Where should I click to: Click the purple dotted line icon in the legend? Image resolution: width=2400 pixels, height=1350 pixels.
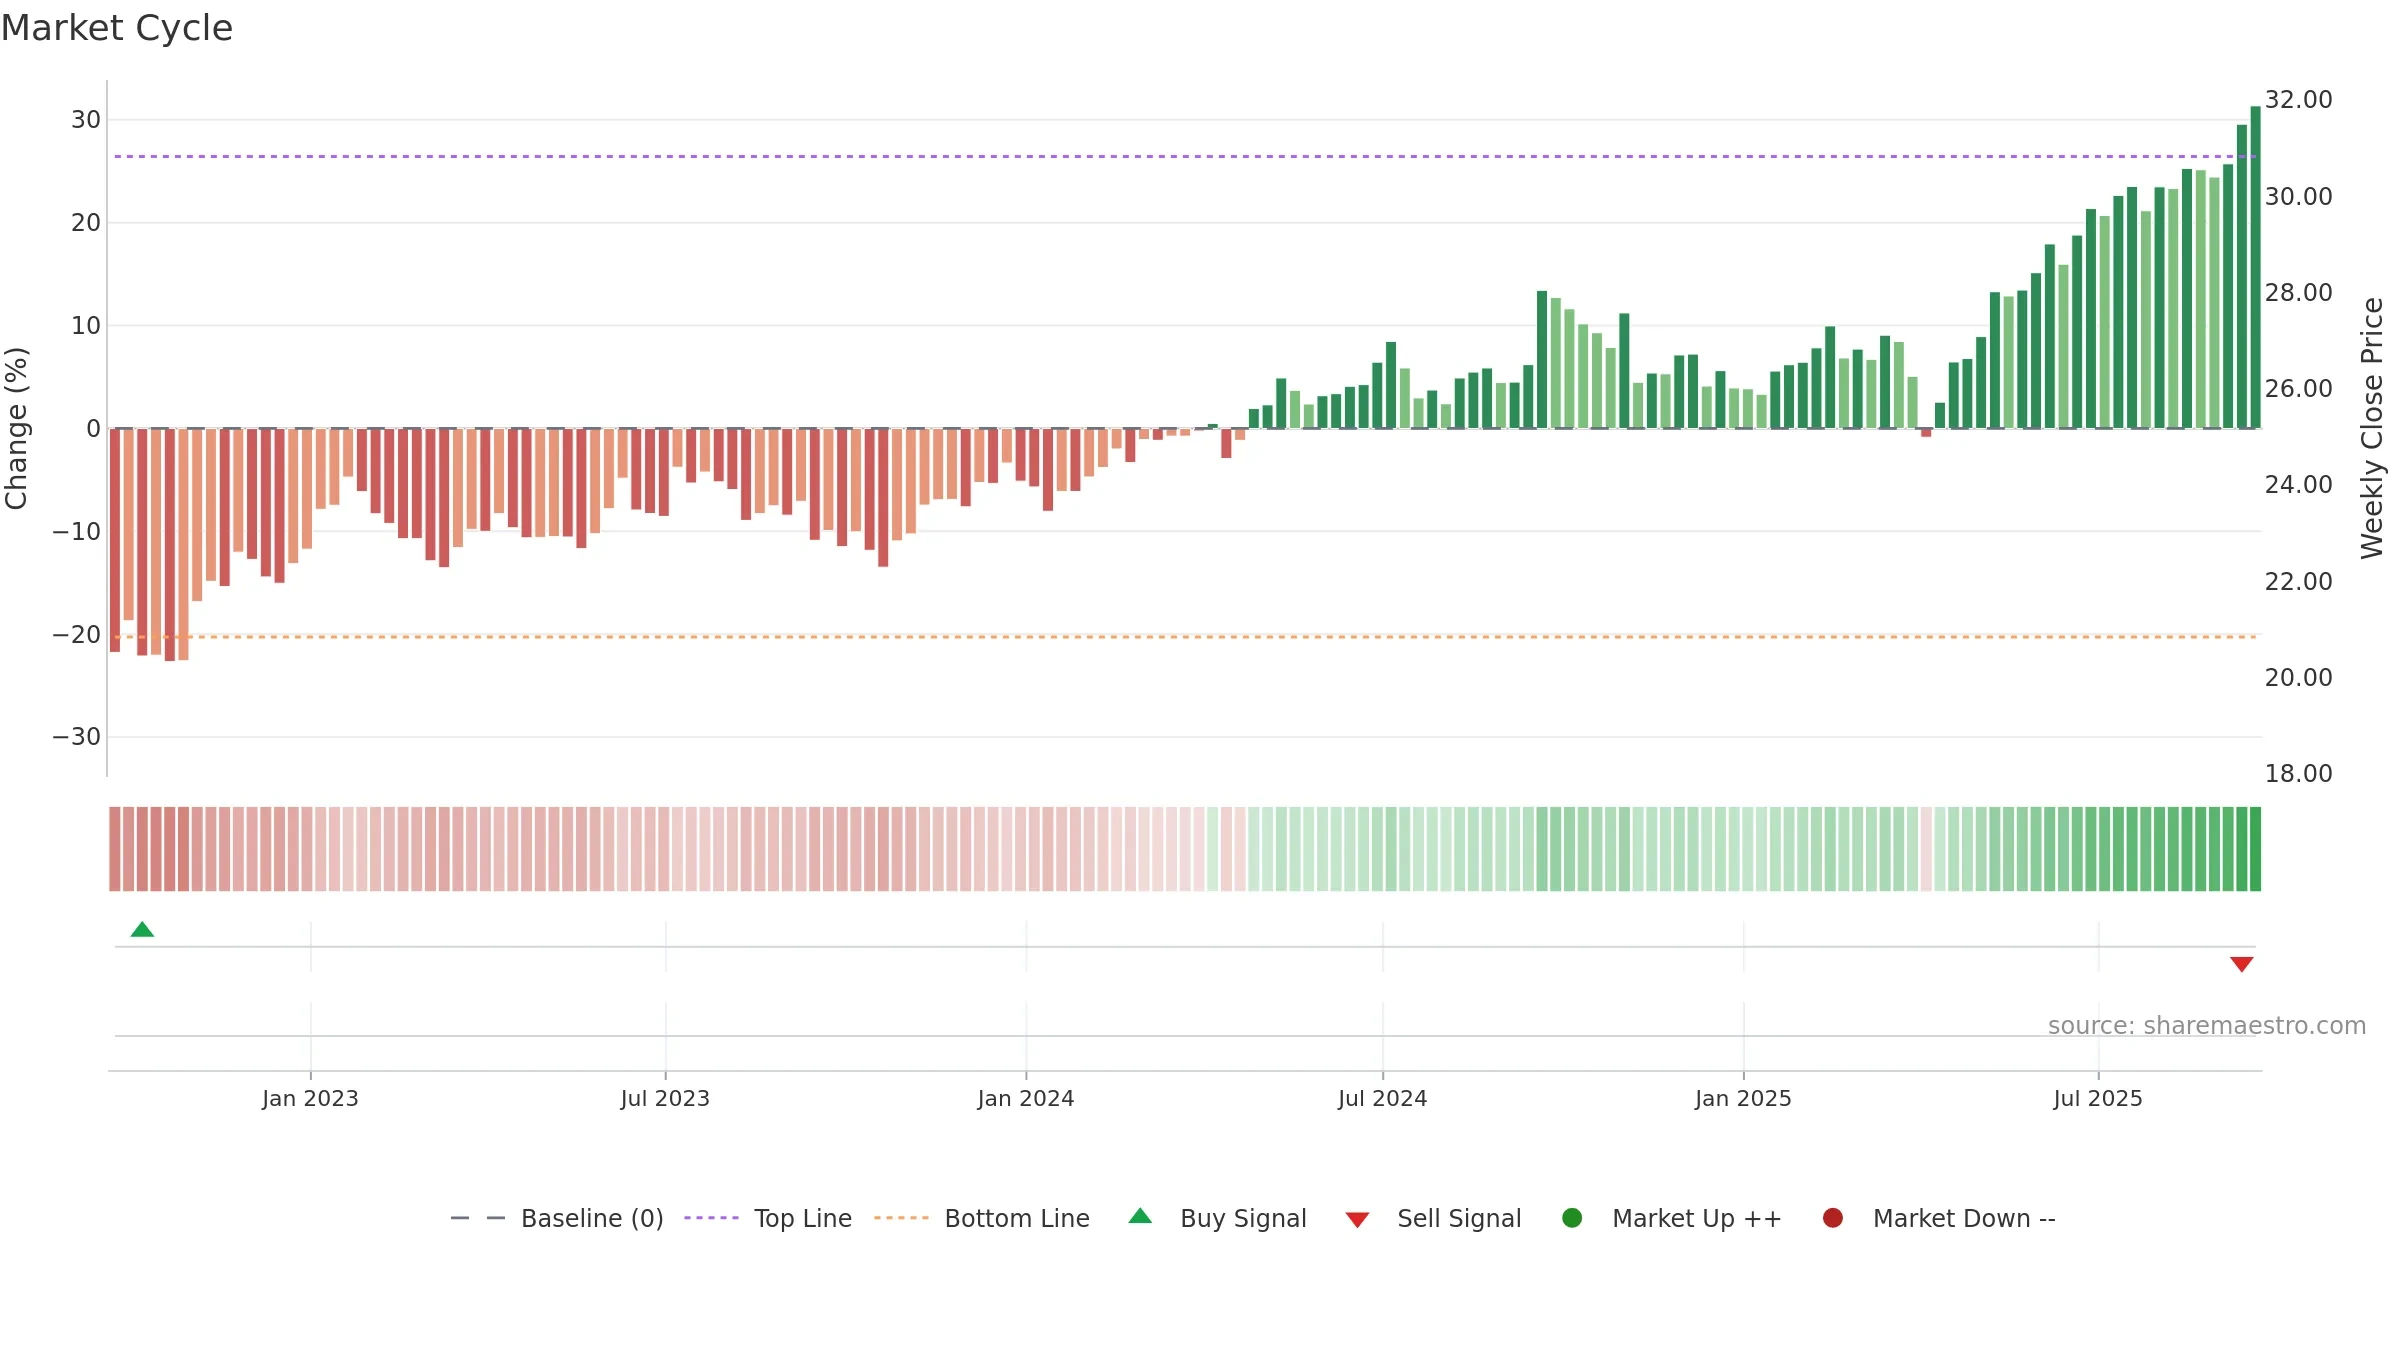click(x=711, y=1218)
